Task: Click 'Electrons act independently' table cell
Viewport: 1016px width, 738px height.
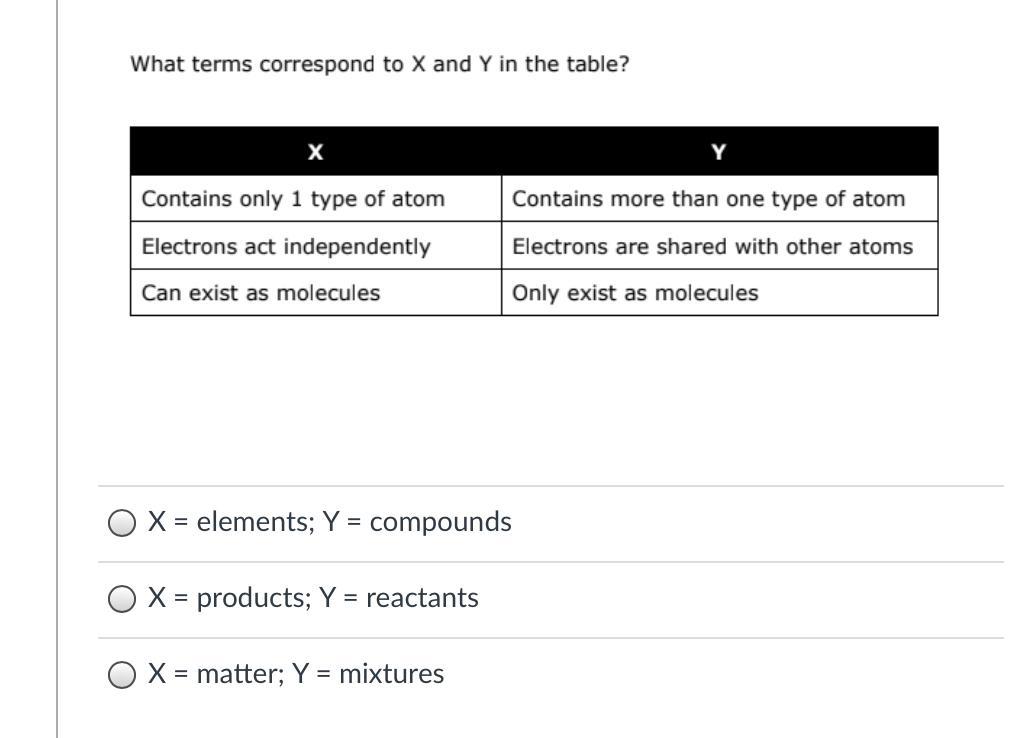Action: [x=286, y=246]
